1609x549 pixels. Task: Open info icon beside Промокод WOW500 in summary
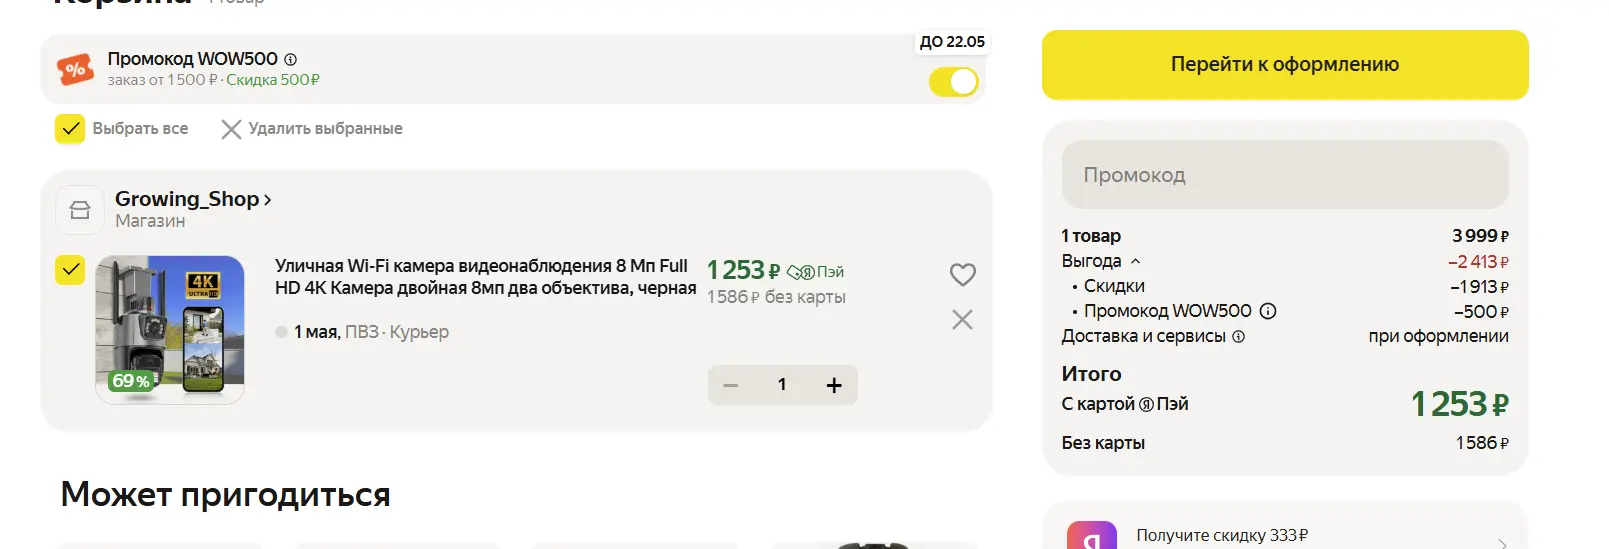point(1268,311)
